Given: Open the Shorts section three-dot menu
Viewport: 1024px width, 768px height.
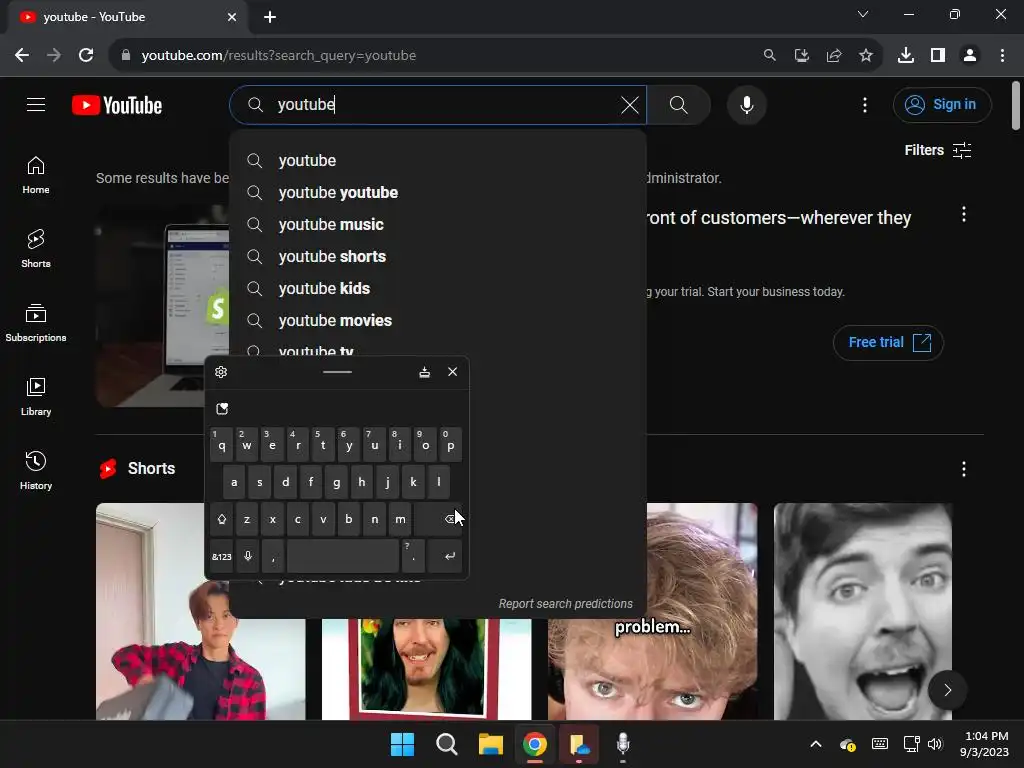Looking at the screenshot, I should pos(963,469).
